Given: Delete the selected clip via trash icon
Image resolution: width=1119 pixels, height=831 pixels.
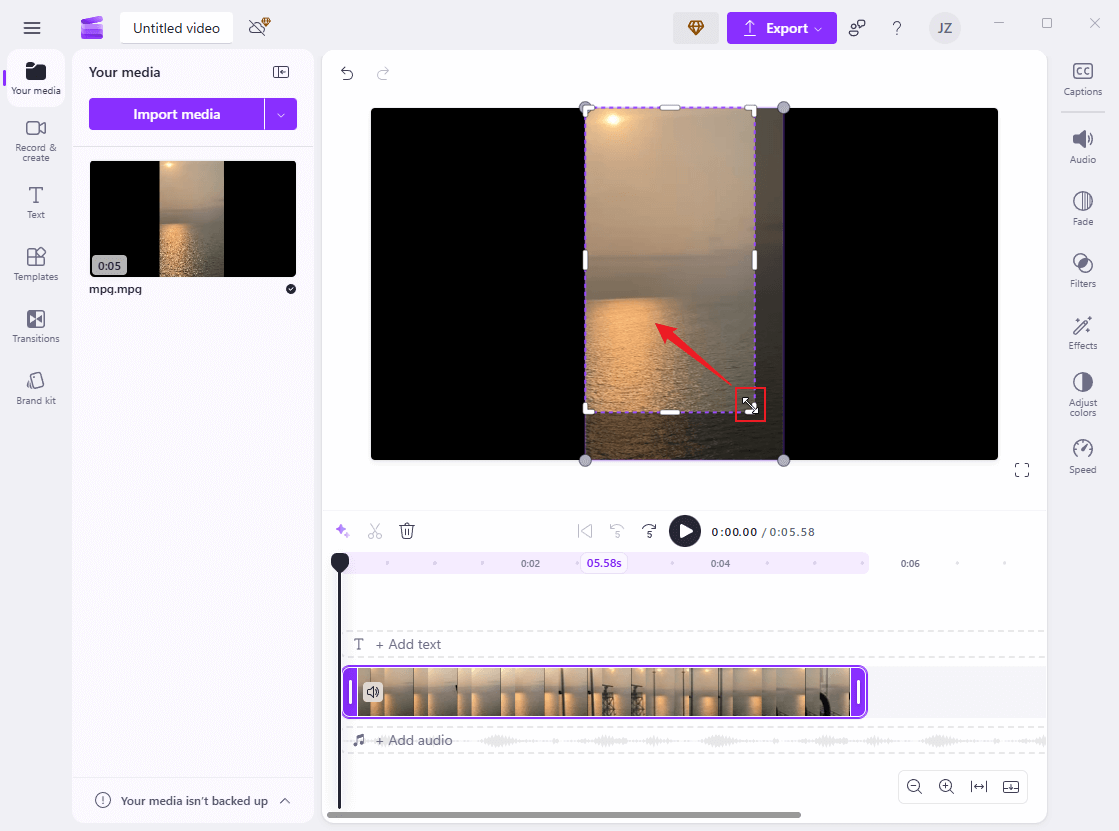Looking at the screenshot, I should pos(406,531).
